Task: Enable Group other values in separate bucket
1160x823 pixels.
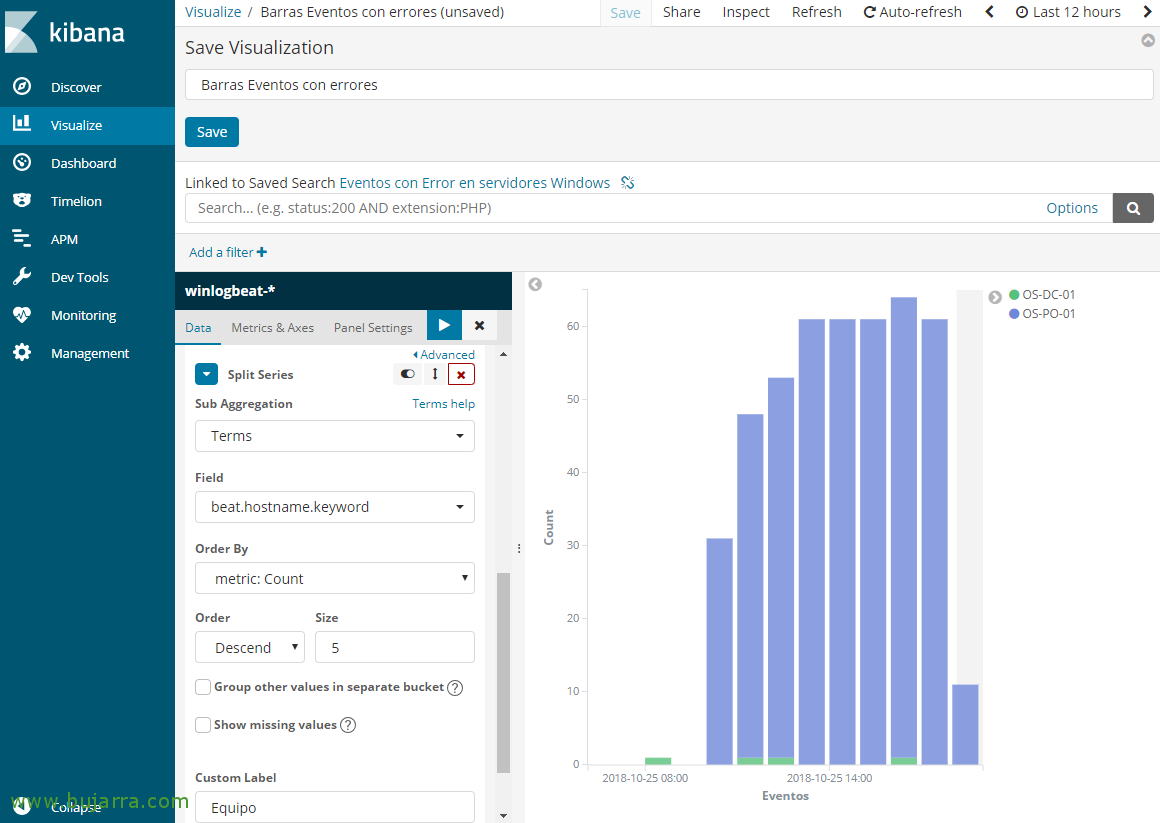Action: click(x=203, y=687)
